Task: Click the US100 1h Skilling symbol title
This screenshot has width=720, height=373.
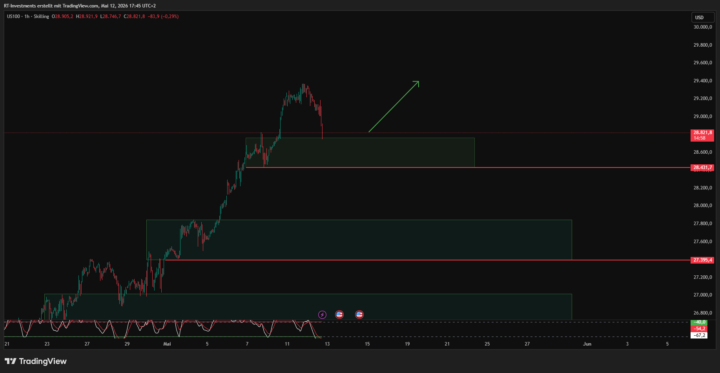Action: pos(28,17)
